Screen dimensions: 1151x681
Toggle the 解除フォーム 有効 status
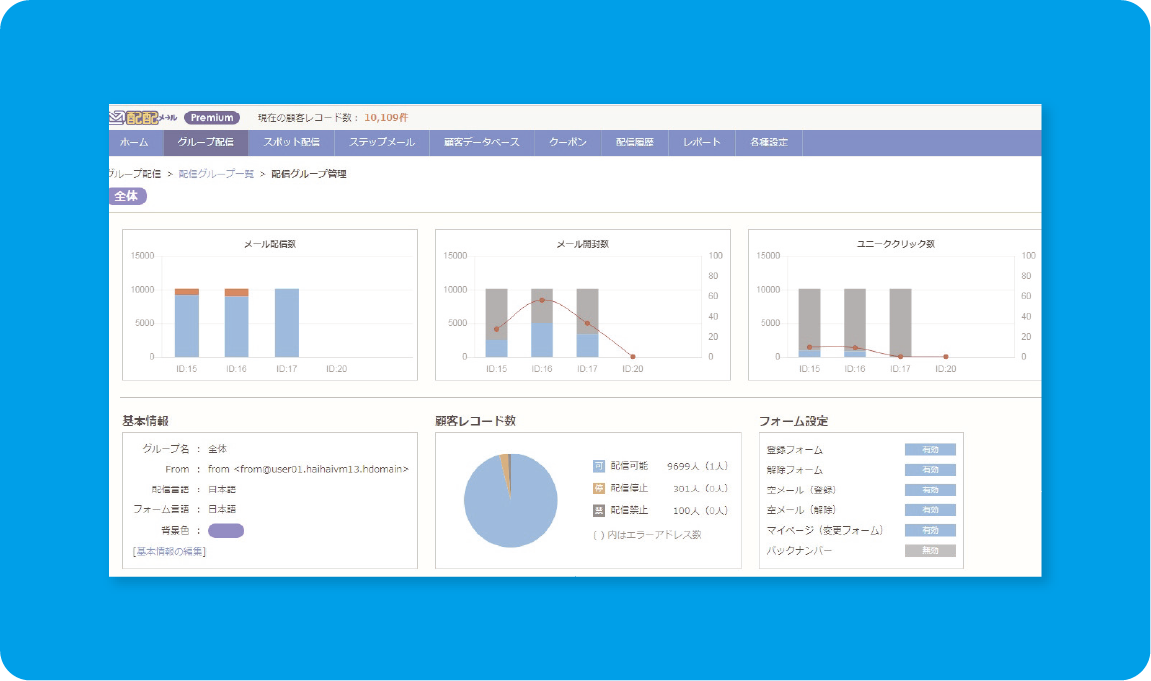930,470
